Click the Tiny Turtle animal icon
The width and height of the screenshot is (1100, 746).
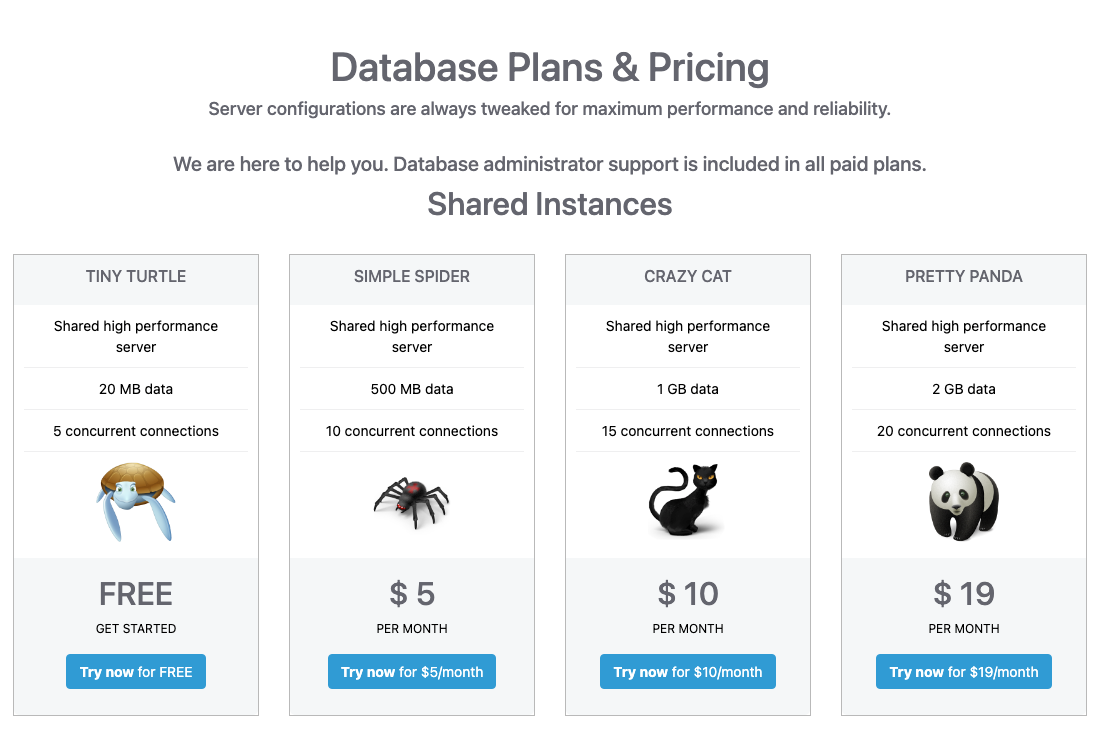click(x=135, y=502)
